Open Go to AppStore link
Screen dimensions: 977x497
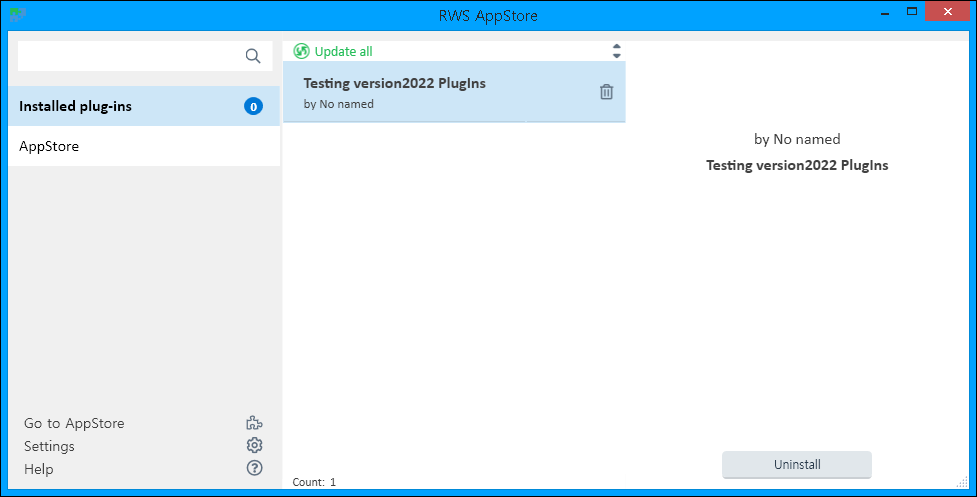click(74, 424)
